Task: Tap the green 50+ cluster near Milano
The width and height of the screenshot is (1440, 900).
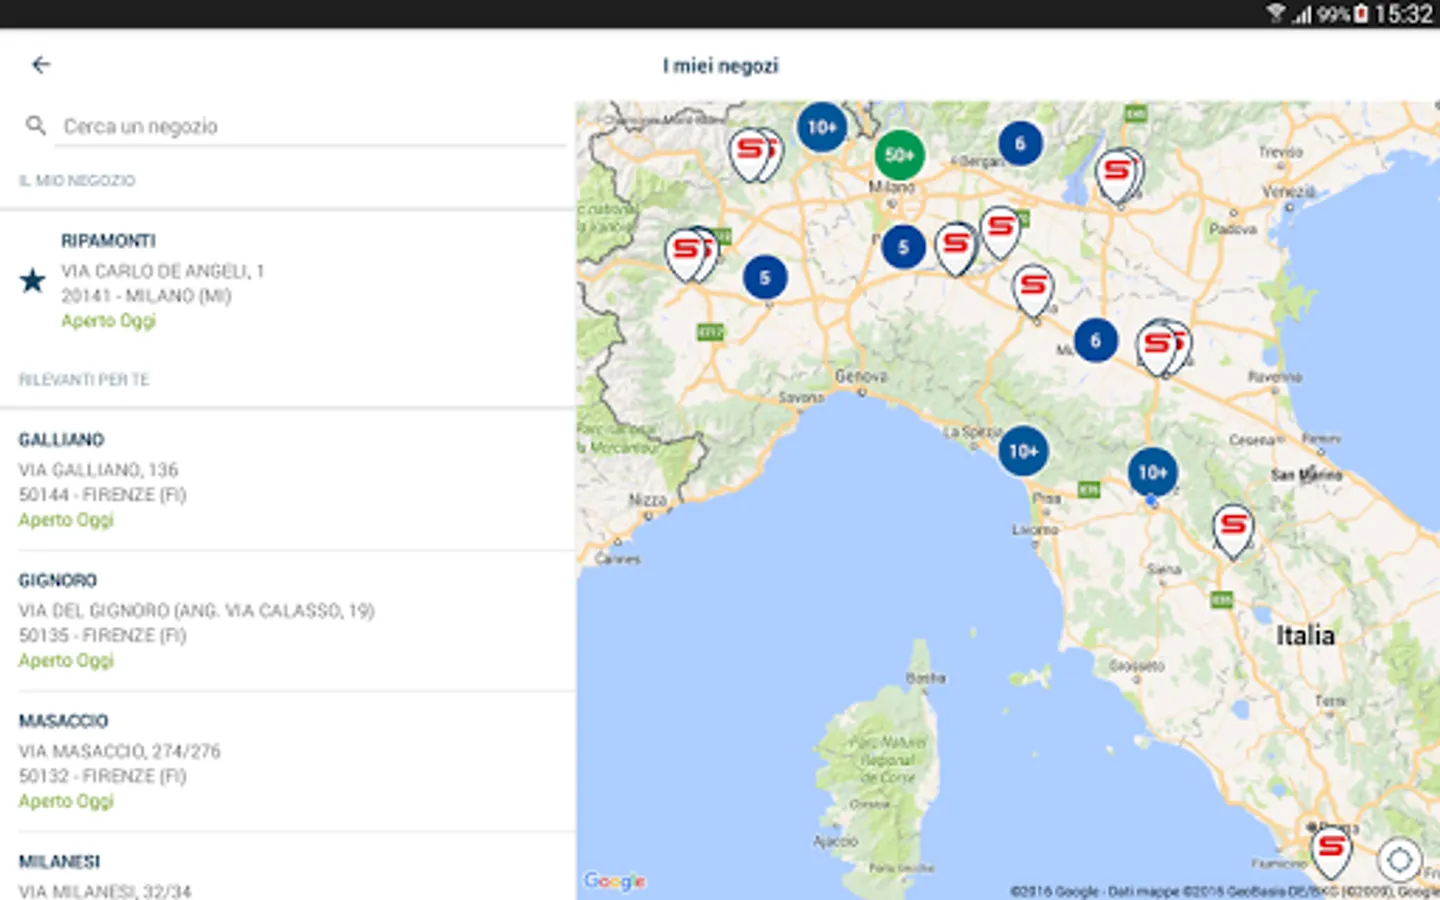Action: click(x=899, y=155)
